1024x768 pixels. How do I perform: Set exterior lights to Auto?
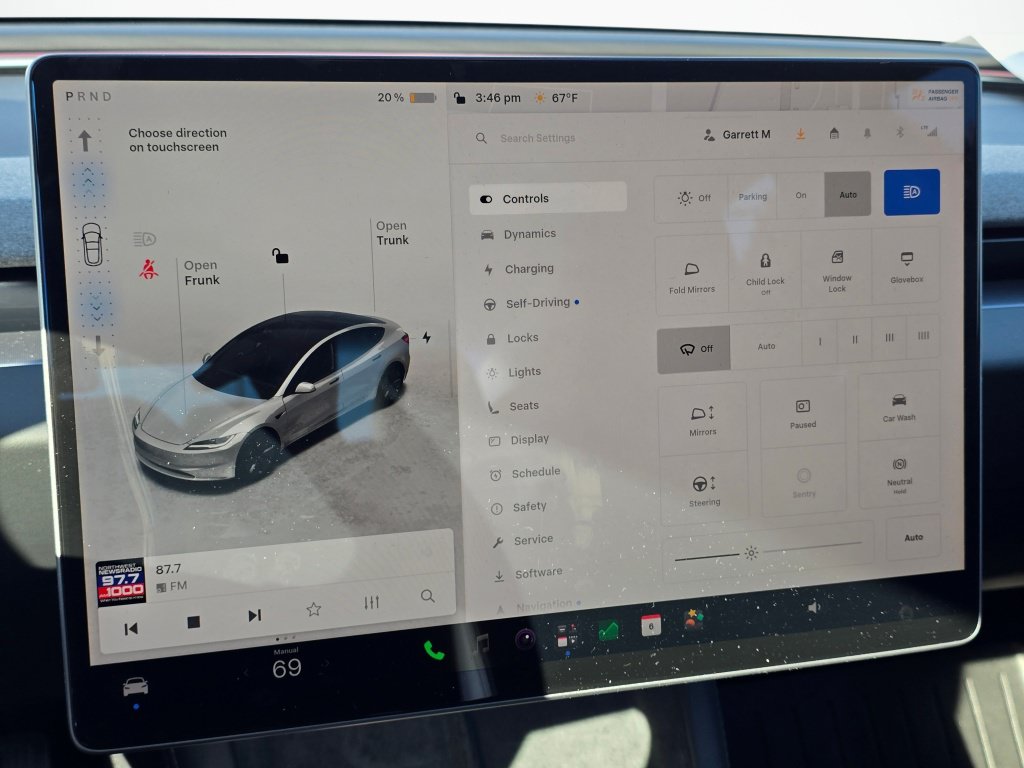848,195
